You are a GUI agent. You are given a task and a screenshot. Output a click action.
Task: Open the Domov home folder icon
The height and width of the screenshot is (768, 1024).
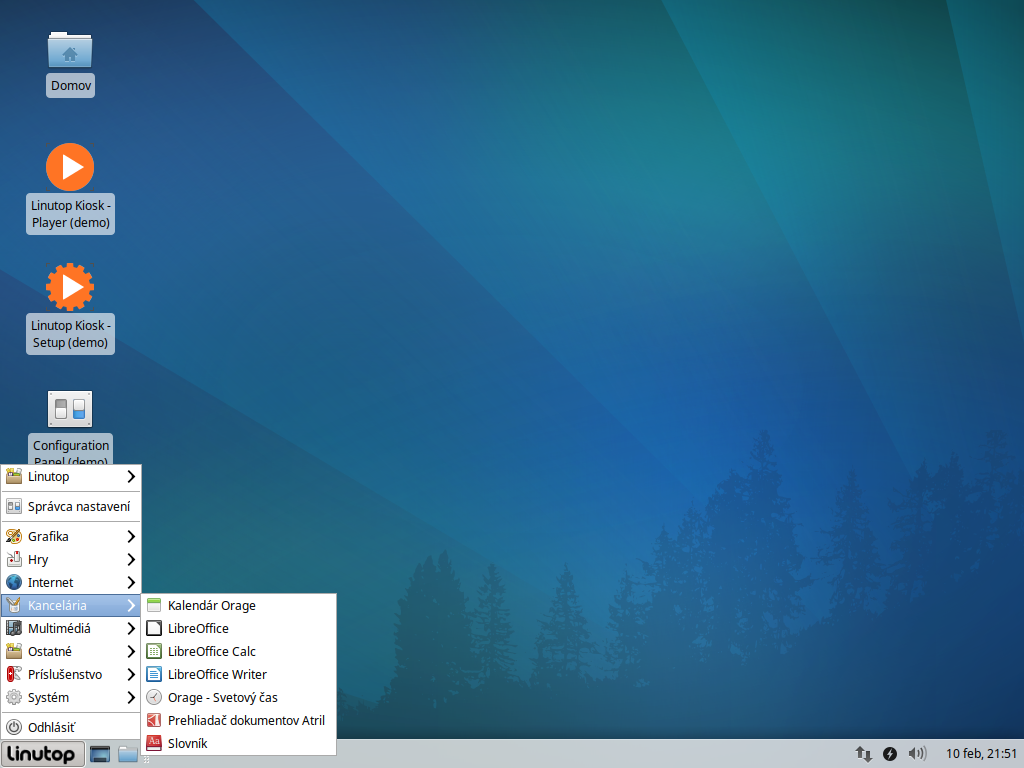tap(70, 50)
